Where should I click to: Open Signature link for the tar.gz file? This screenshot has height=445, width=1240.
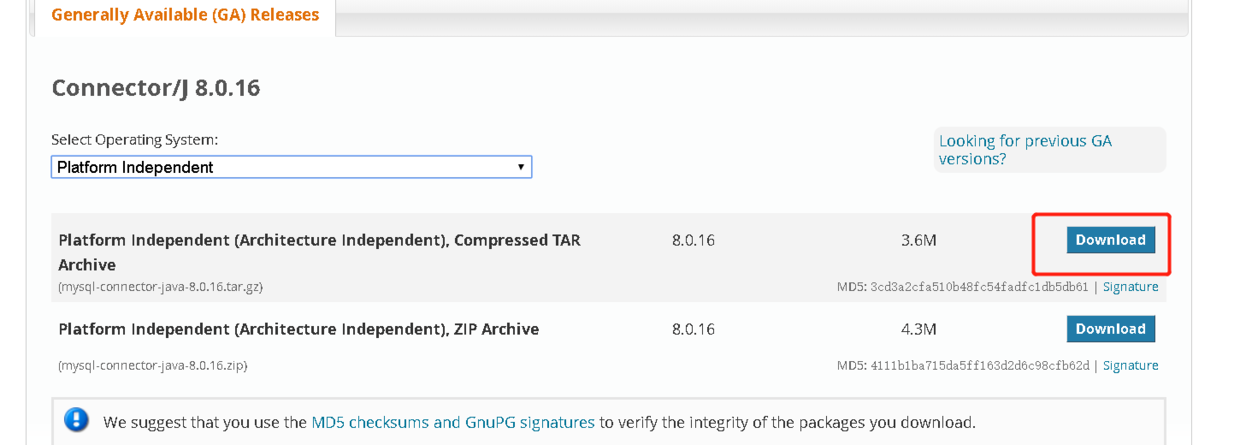(x=1130, y=287)
